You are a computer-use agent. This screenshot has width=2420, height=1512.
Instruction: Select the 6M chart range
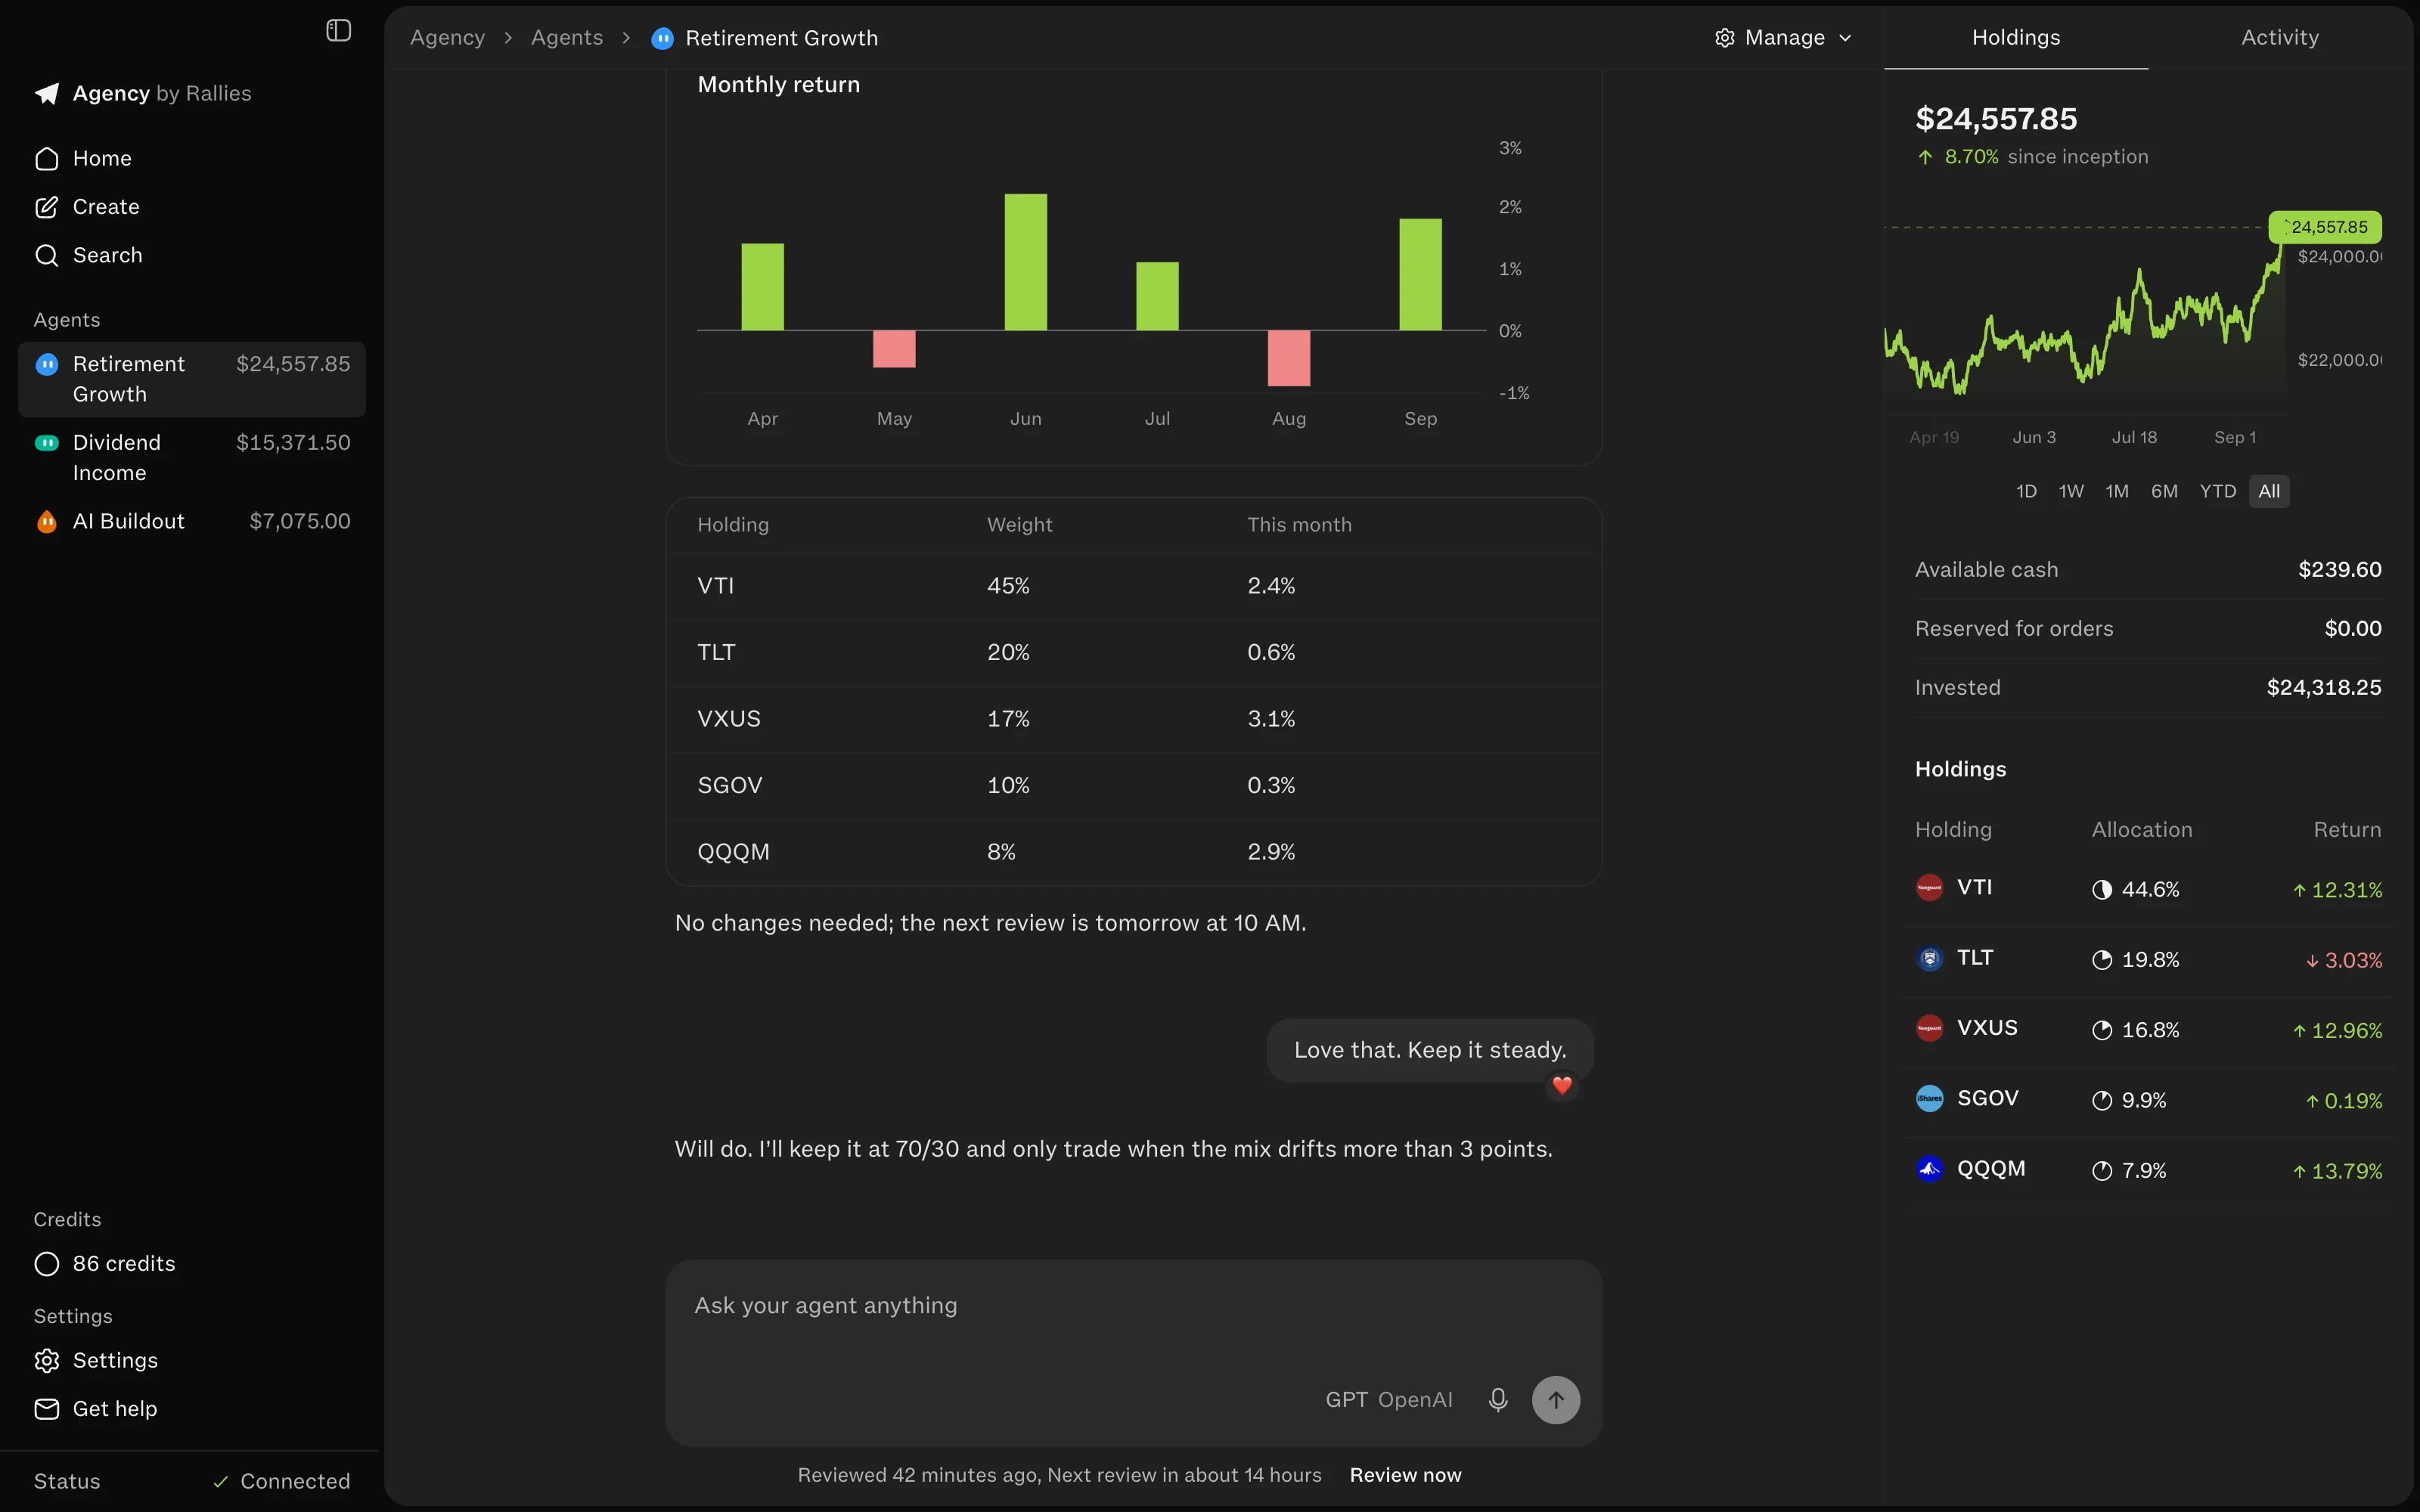point(2164,491)
